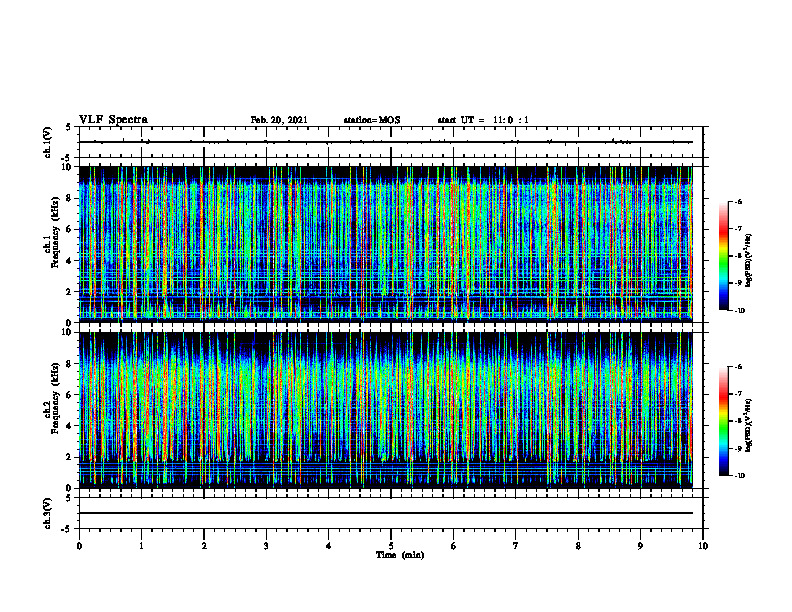
Task: Click time axis tick label "4"
Action: point(329,546)
